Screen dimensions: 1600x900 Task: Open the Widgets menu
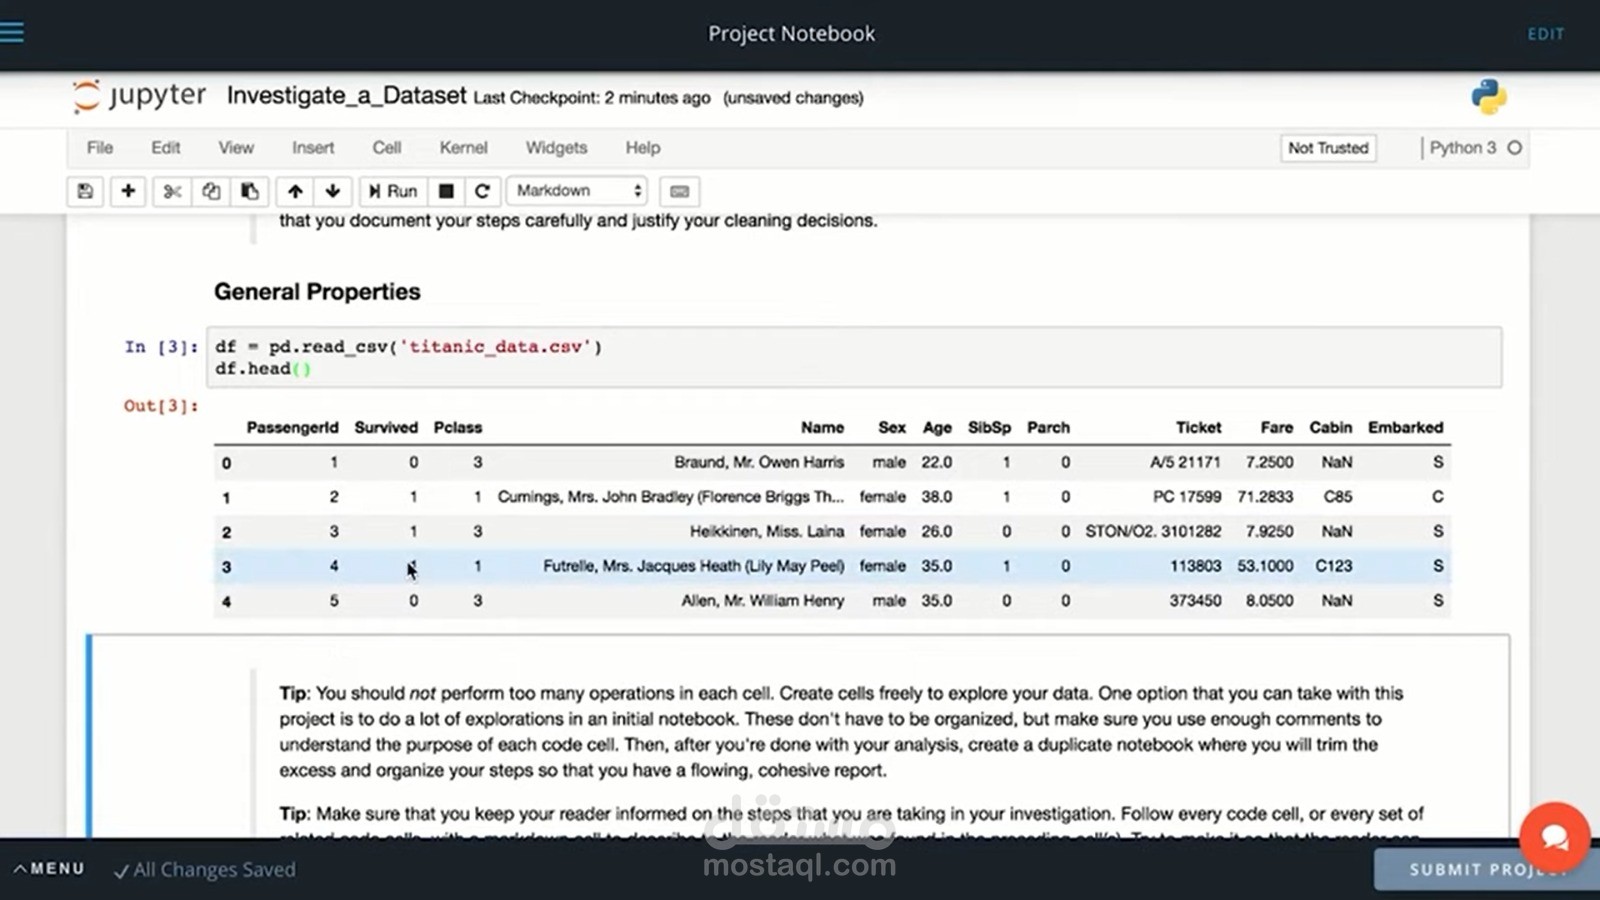click(556, 147)
